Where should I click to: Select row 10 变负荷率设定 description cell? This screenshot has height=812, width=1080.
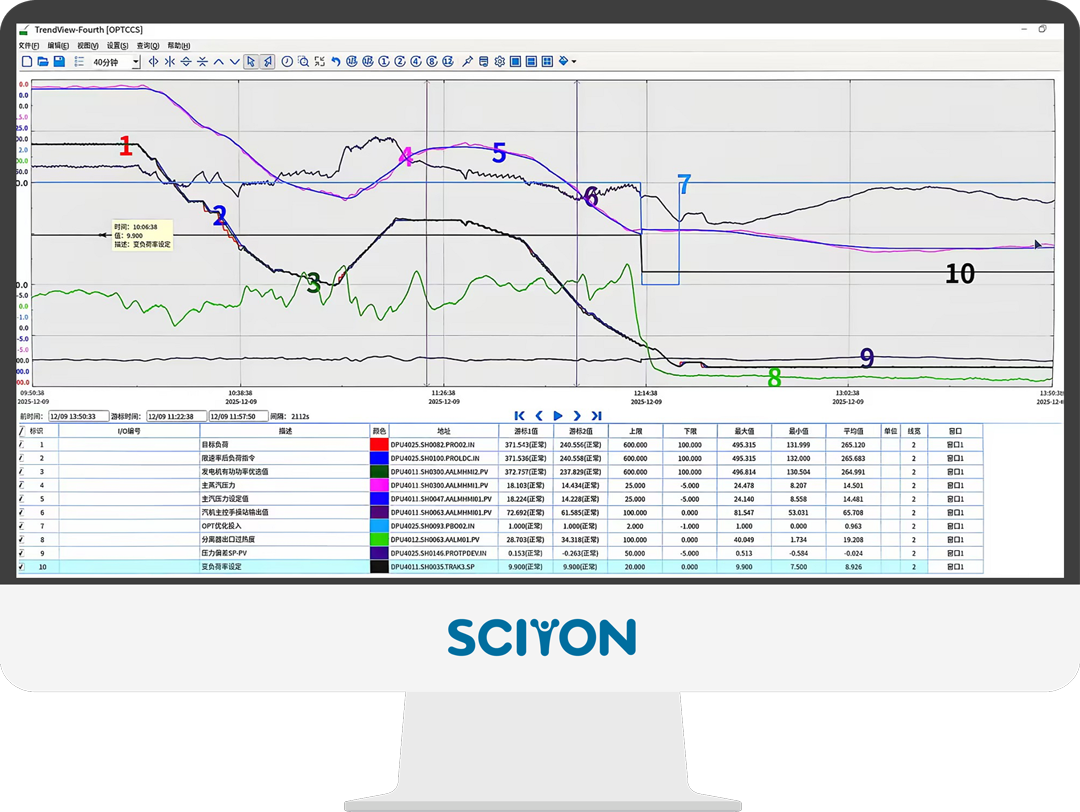click(285, 567)
